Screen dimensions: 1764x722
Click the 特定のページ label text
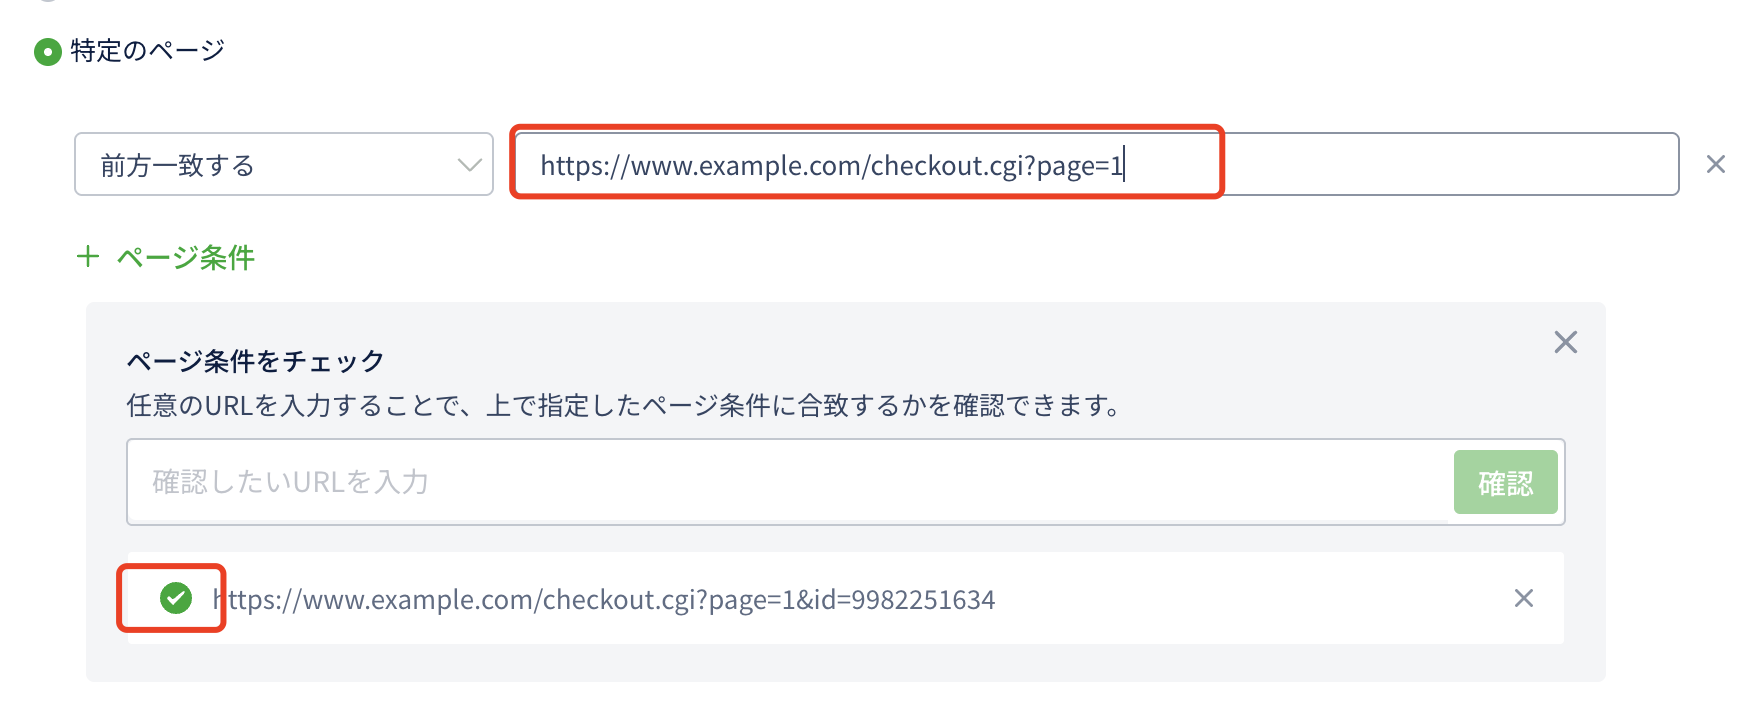[148, 51]
